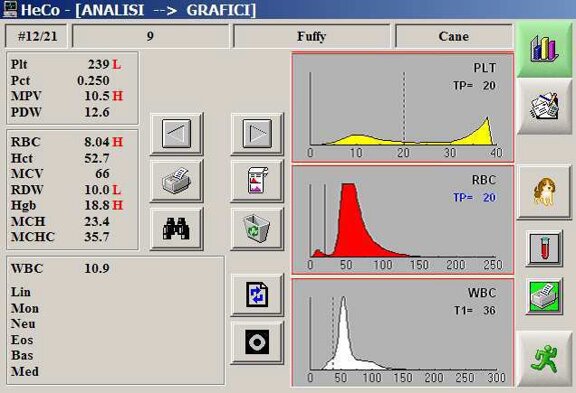Click the T1= 36 text in WBC graph
The image size is (576, 393).
[x=475, y=311]
